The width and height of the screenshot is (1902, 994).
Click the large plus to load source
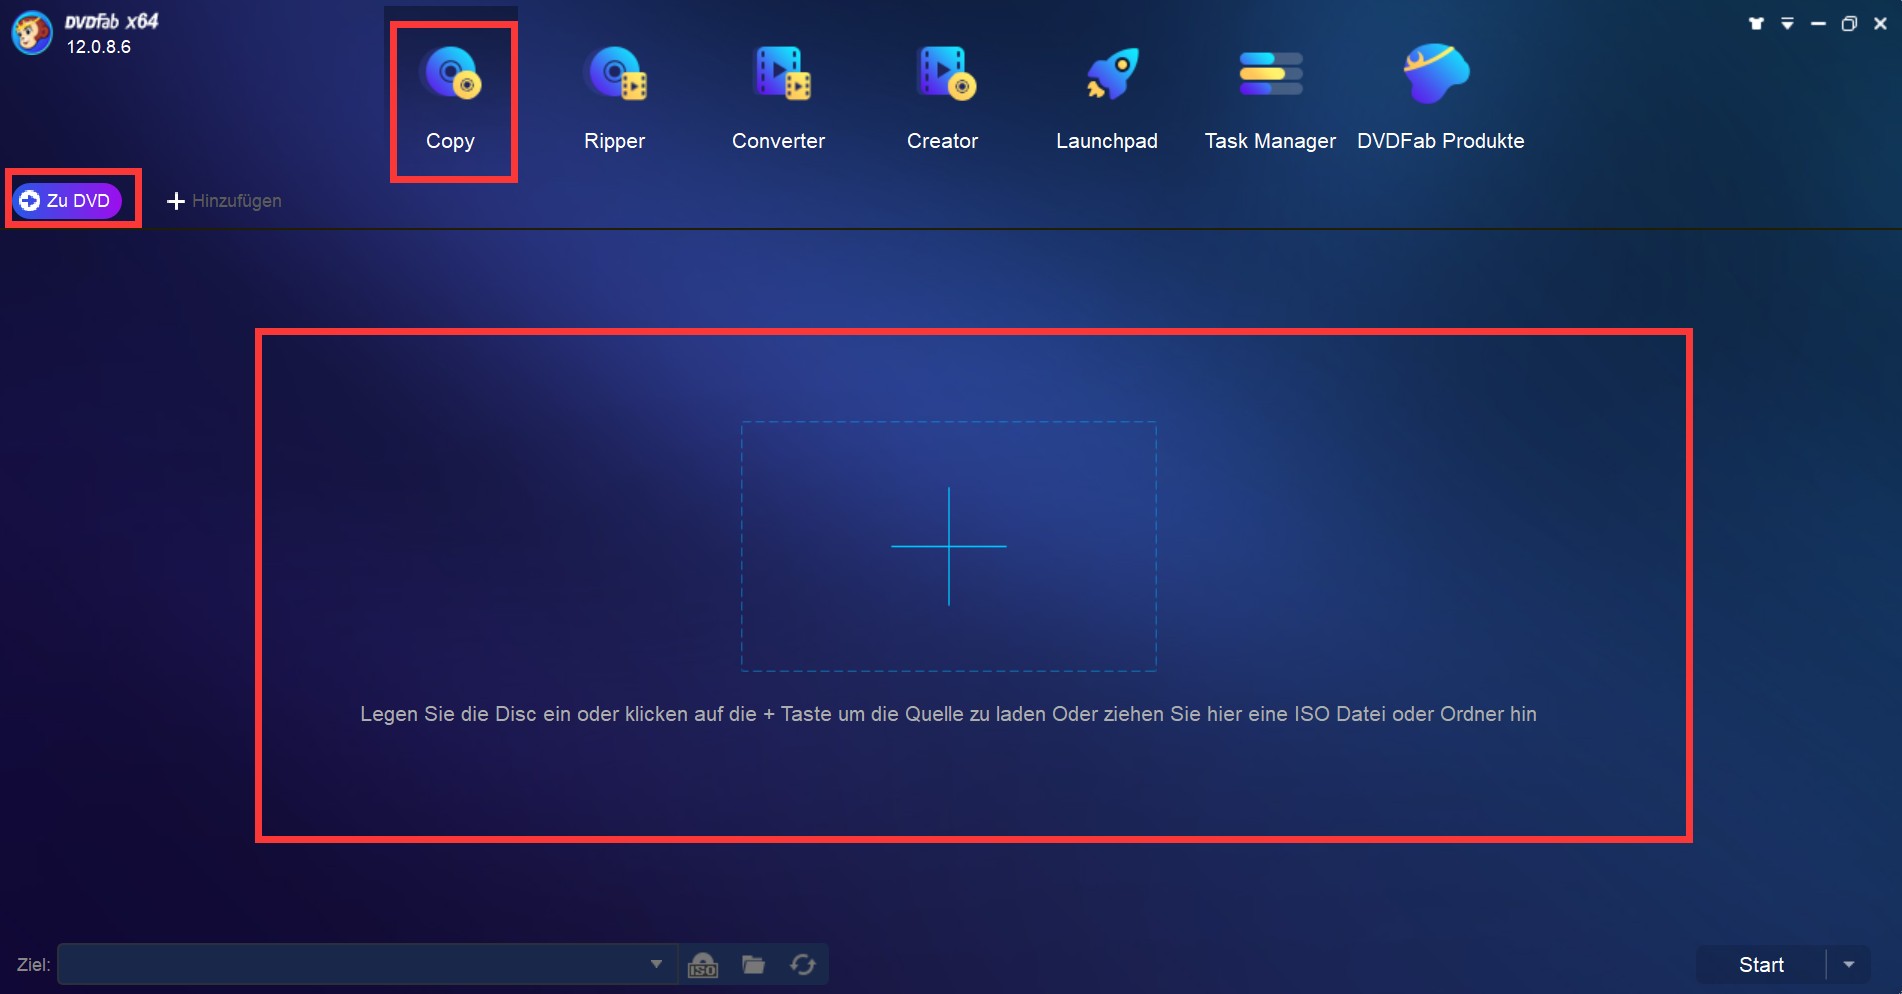point(948,546)
